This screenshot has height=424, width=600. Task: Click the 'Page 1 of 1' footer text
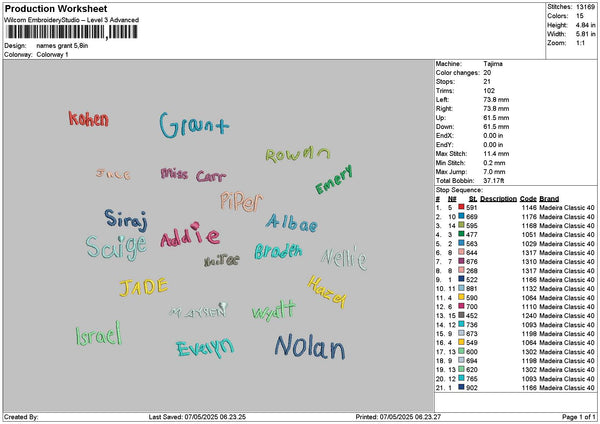579,417
